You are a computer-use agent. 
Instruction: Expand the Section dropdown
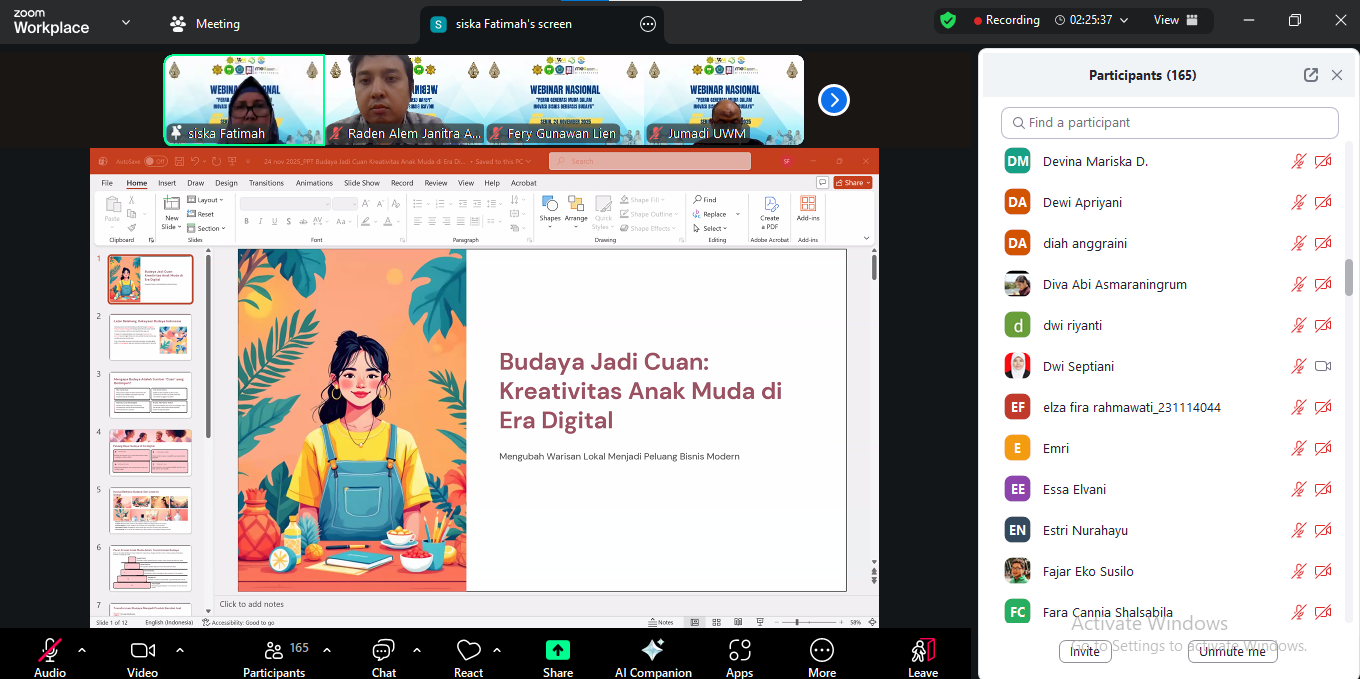(207, 228)
